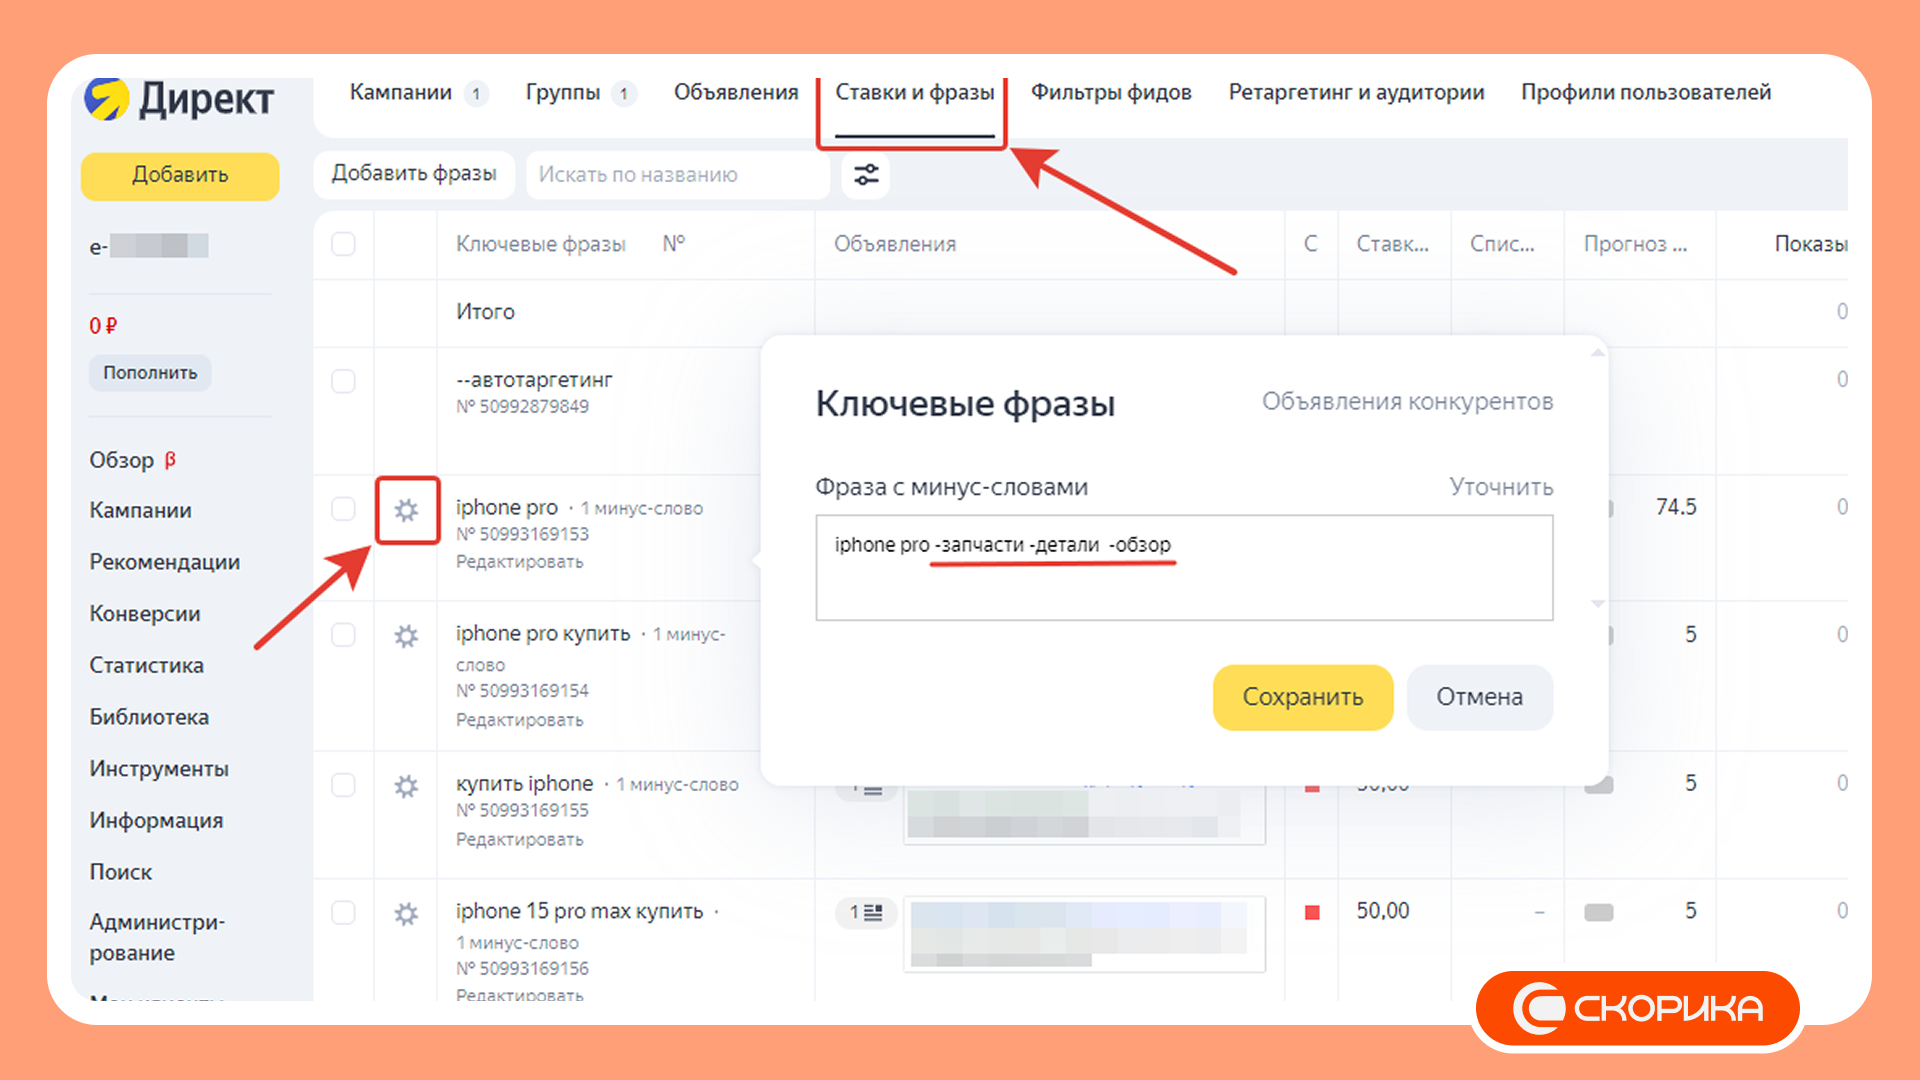Open gear settings for iphone pro купить
This screenshot has height=1080, width=1920.
(x=406, y=636)
